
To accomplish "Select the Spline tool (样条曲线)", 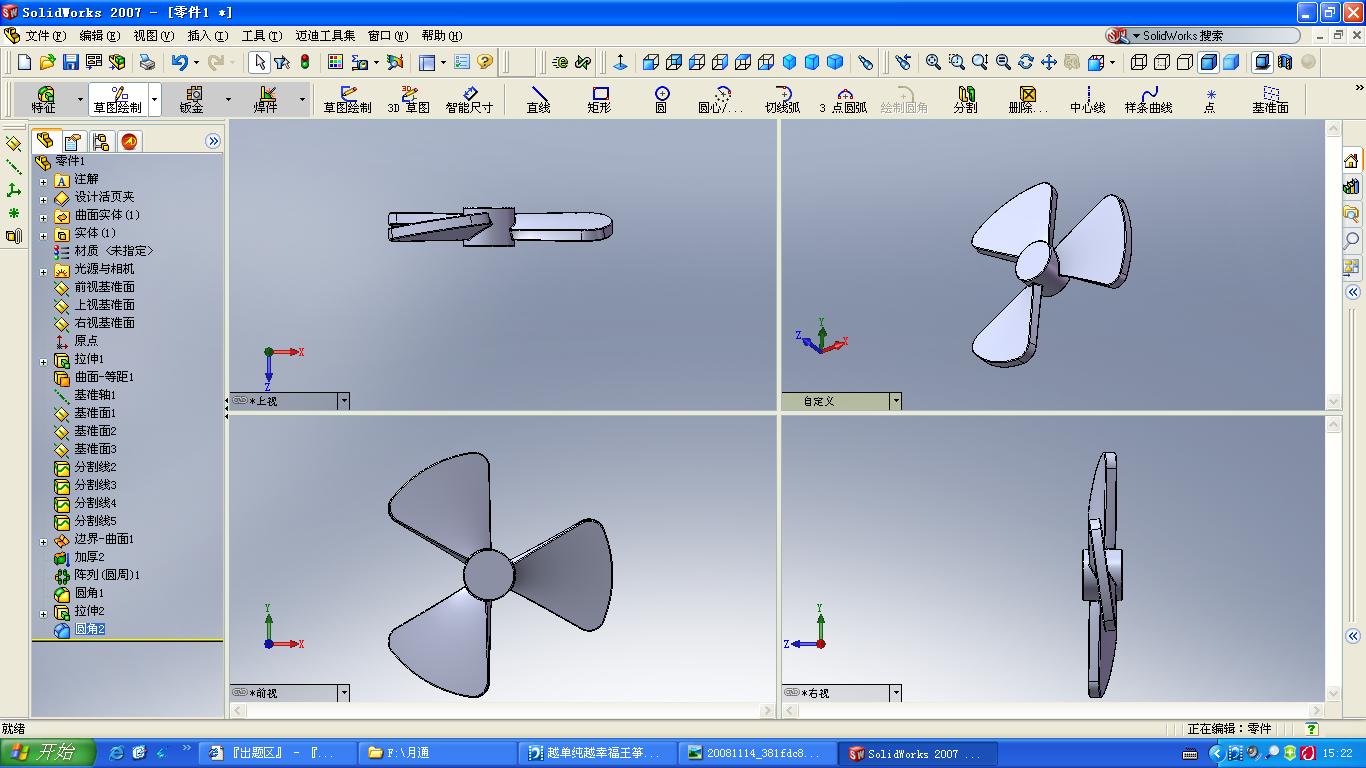I will click(x=1148, y=100).
